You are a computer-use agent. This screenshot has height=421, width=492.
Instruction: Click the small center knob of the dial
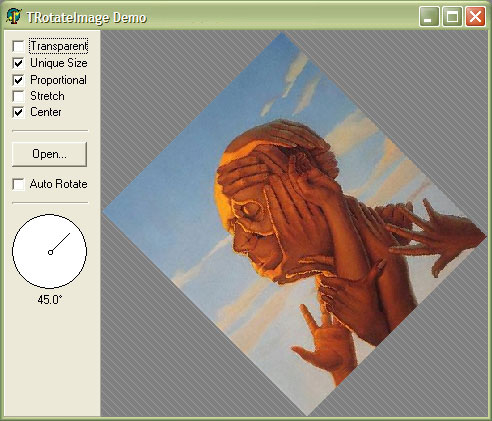50,252
